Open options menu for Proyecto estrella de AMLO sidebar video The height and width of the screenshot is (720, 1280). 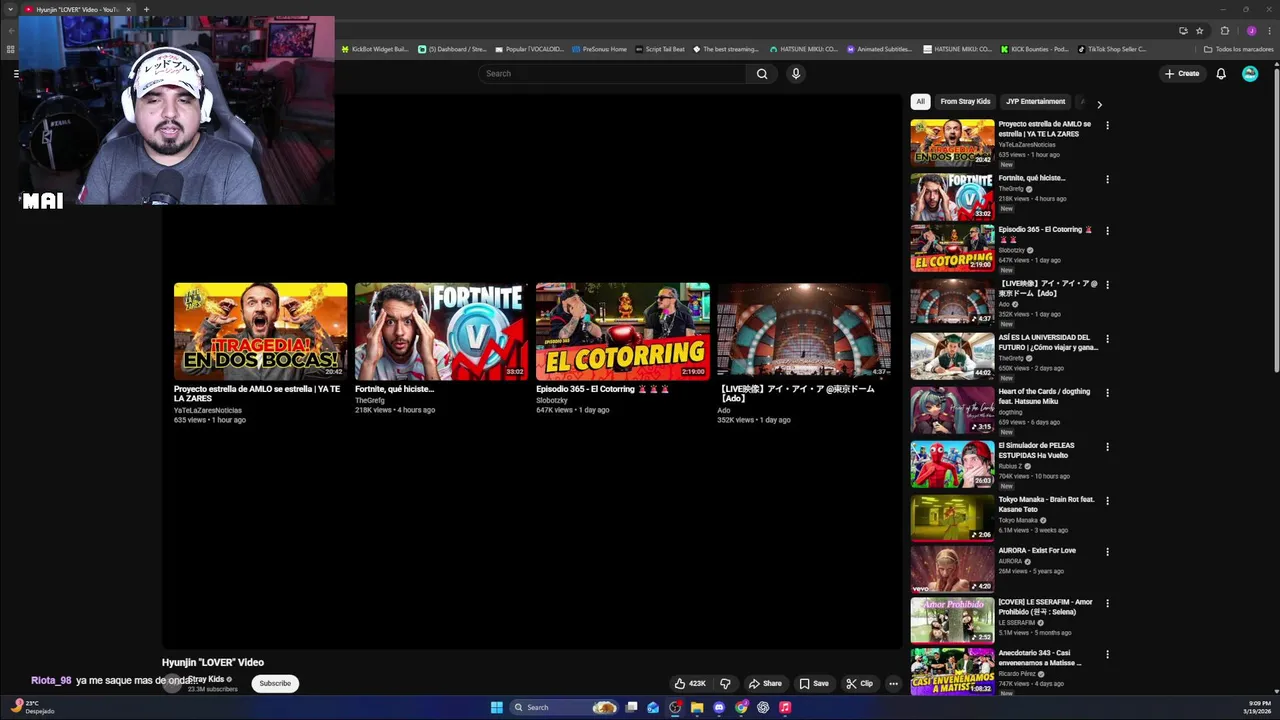coord(1107,126)
